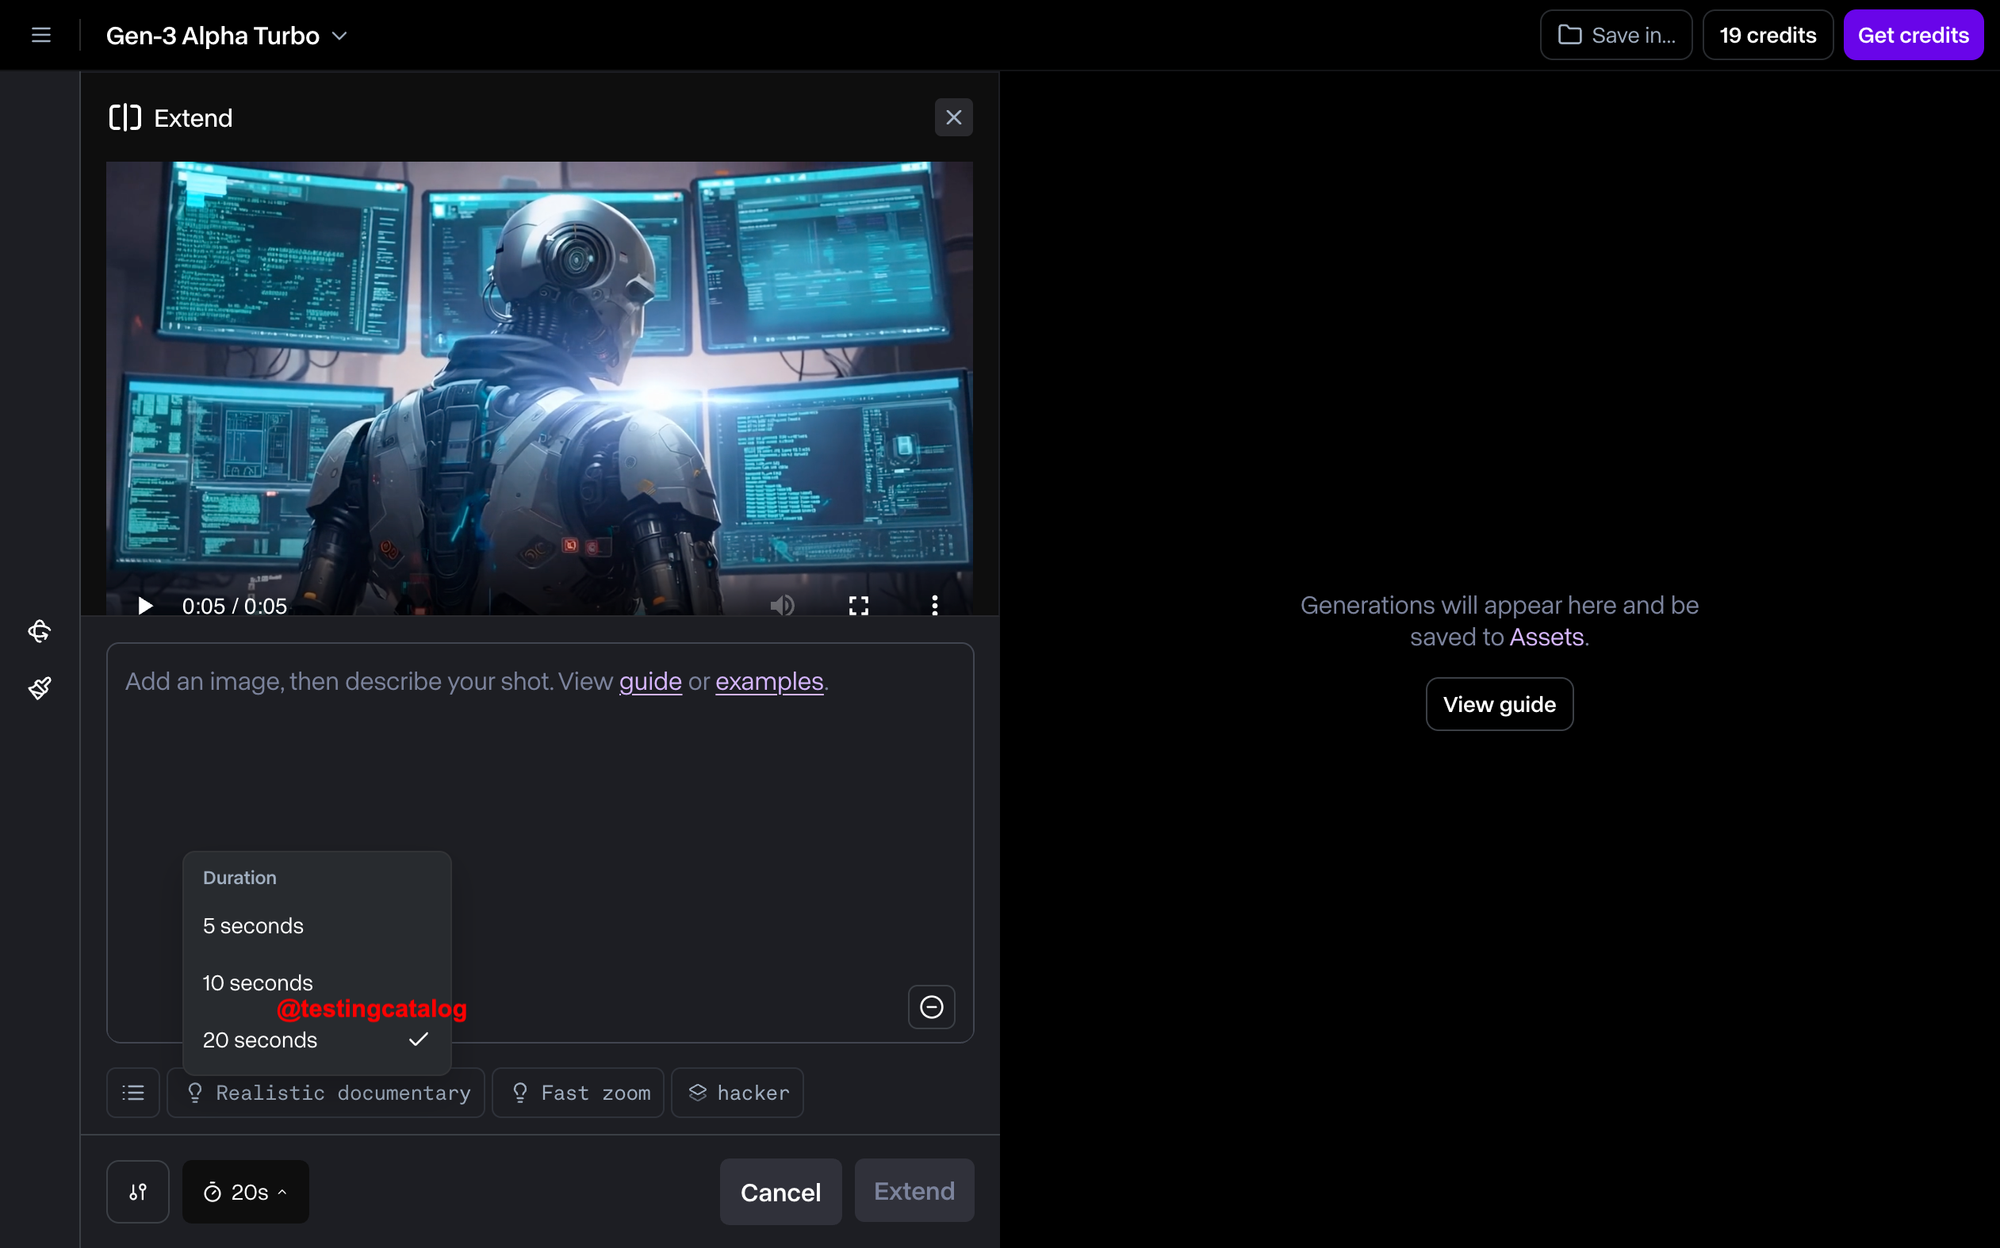
Task: Click the Extend panel icon in header
Action: pyautogui.click(x=125, y=118)
